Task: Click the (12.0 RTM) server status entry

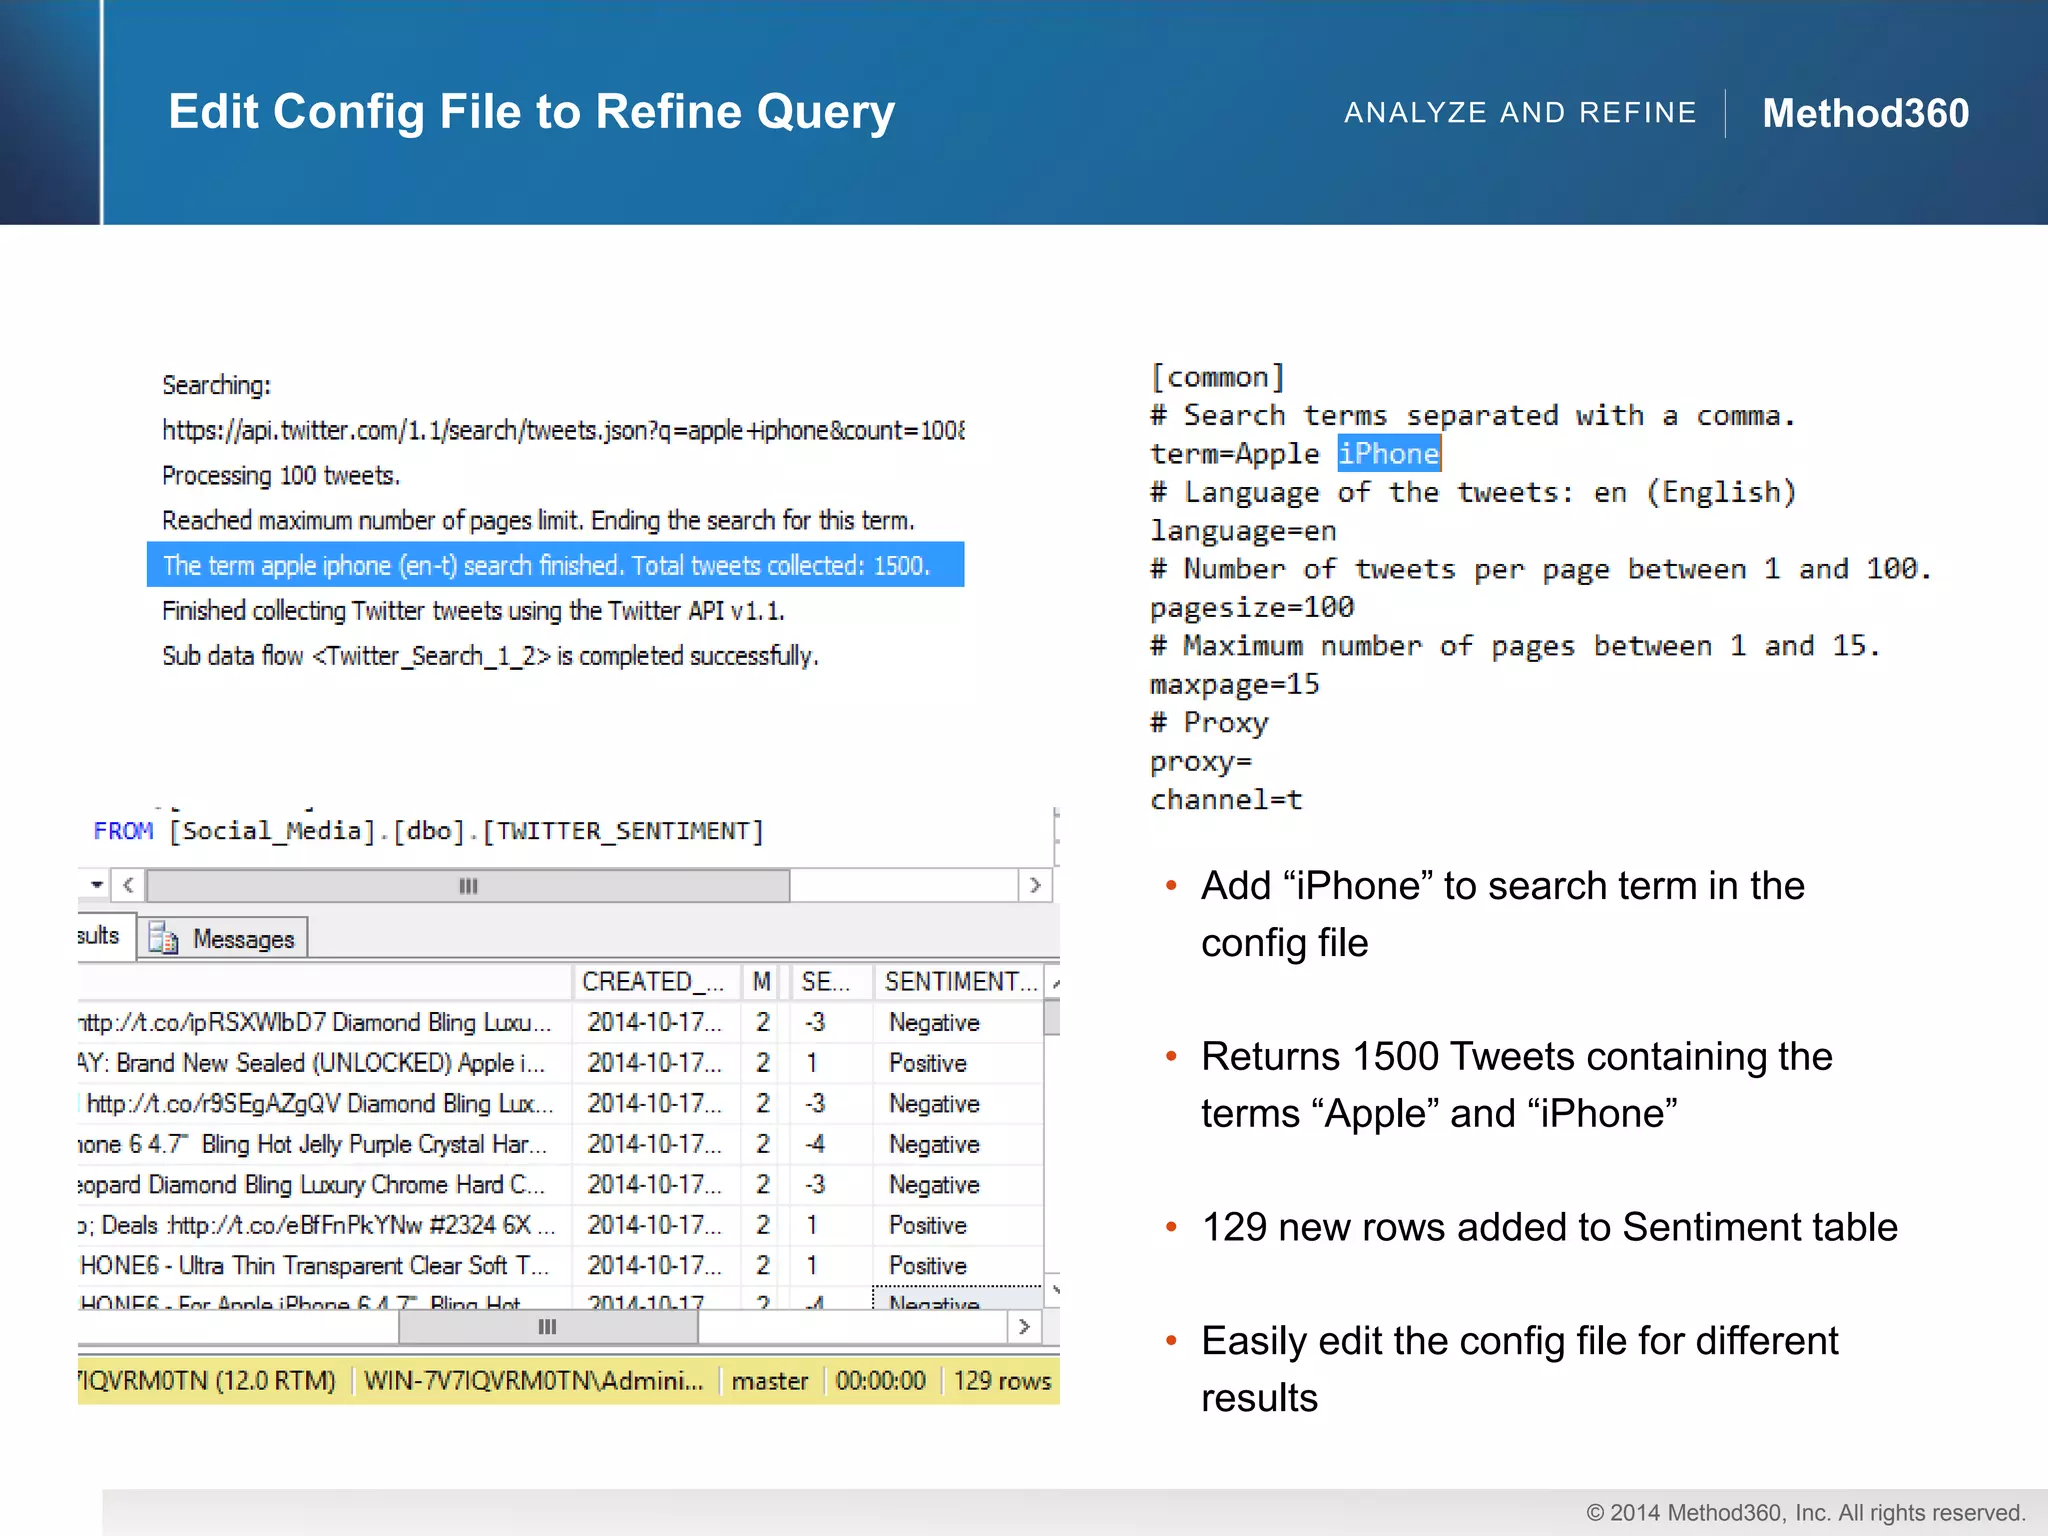Action: 207,1381
